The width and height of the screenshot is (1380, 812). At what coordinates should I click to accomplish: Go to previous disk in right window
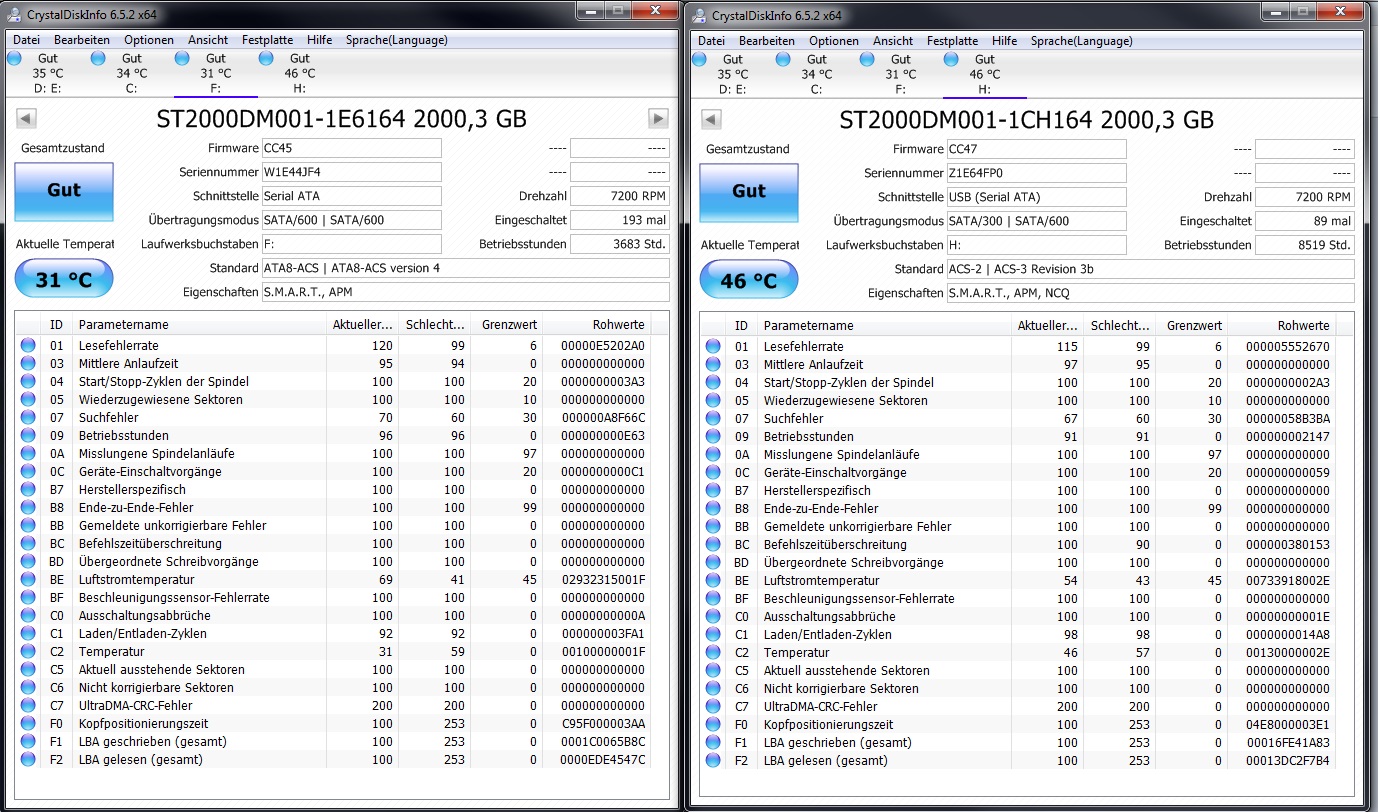pos(712,120)
